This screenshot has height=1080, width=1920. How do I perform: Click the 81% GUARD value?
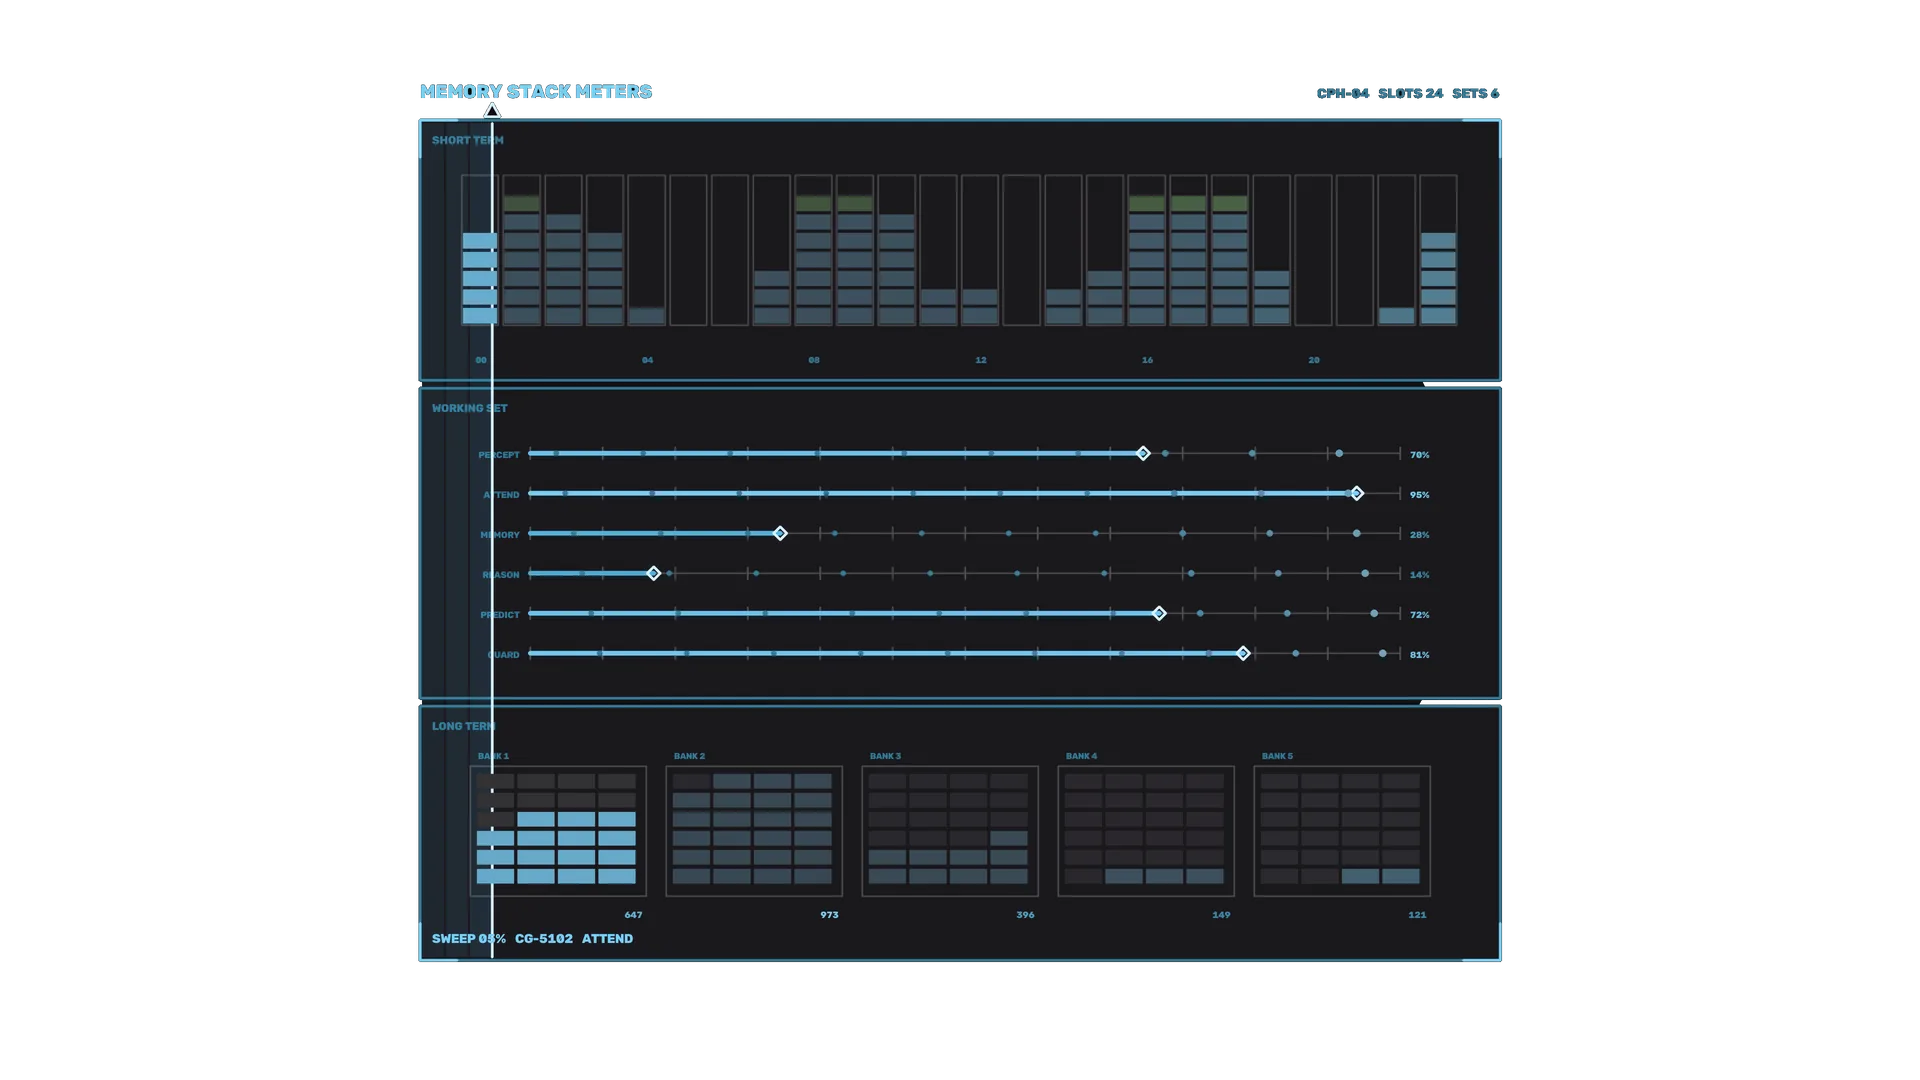(1420, 655)
